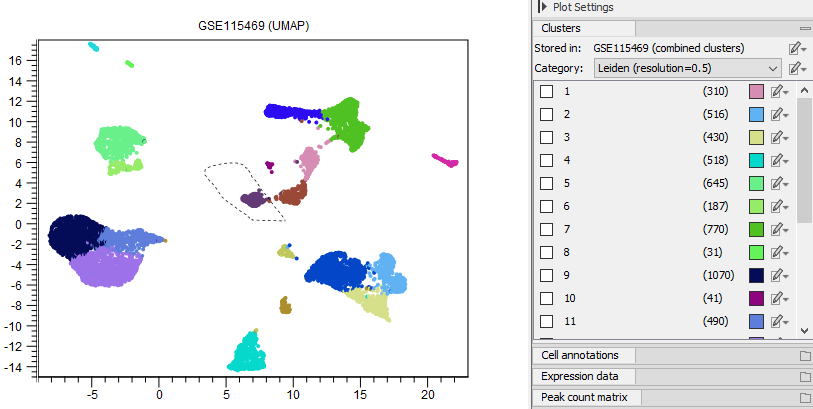Expand the Cell annotations section

805,356
